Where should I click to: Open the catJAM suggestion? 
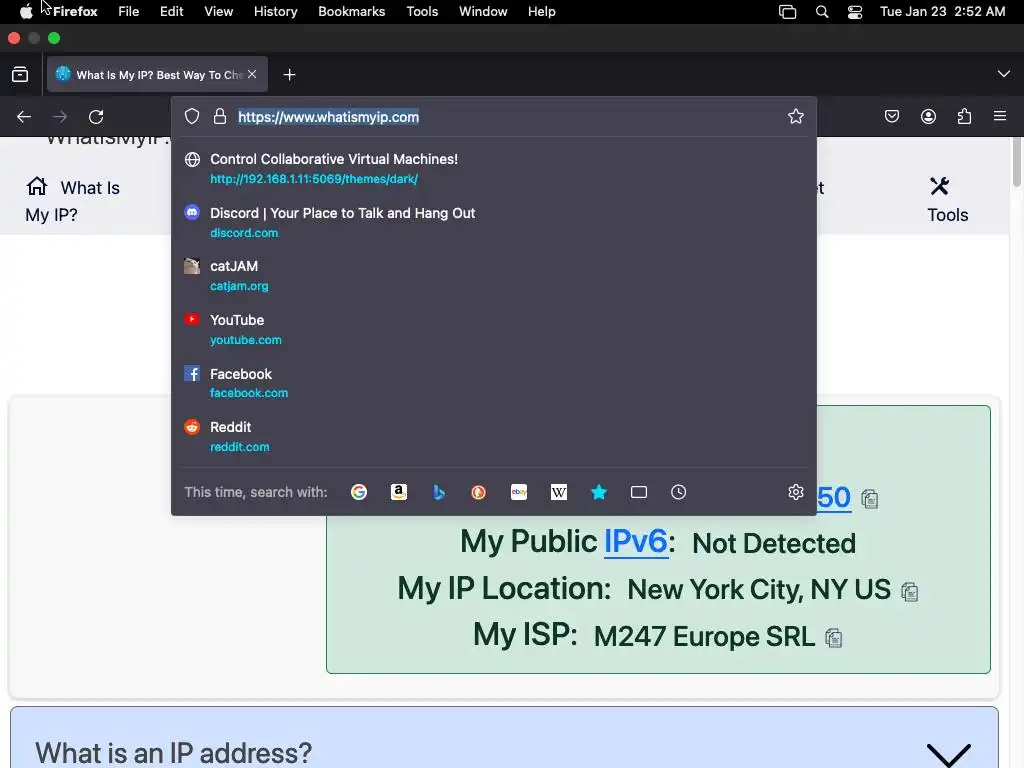point(494,276)
